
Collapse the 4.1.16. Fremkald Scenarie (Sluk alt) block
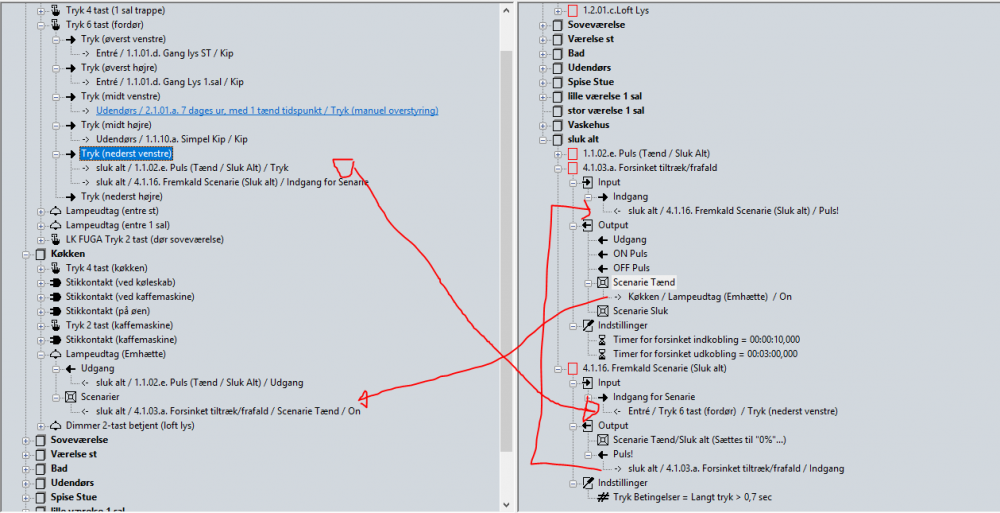pos(558,369)
